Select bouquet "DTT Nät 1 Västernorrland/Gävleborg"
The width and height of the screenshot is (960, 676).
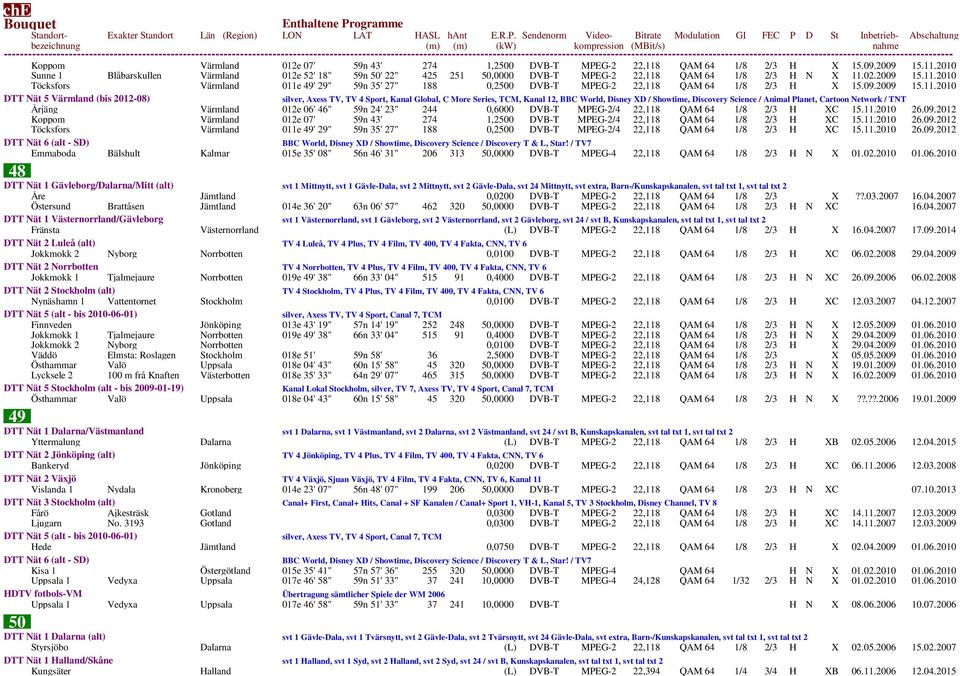pyautogui.click(x=83, y=219)
